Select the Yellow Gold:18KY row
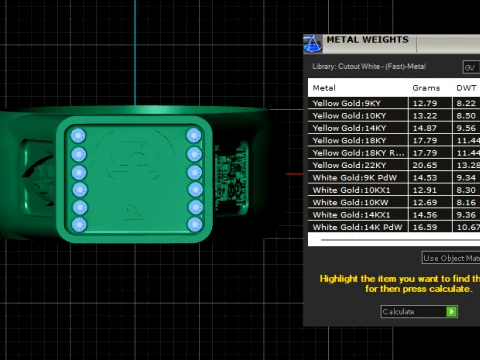Image resolution: width=480 pixels, height=360 pixels. [394, 140]
